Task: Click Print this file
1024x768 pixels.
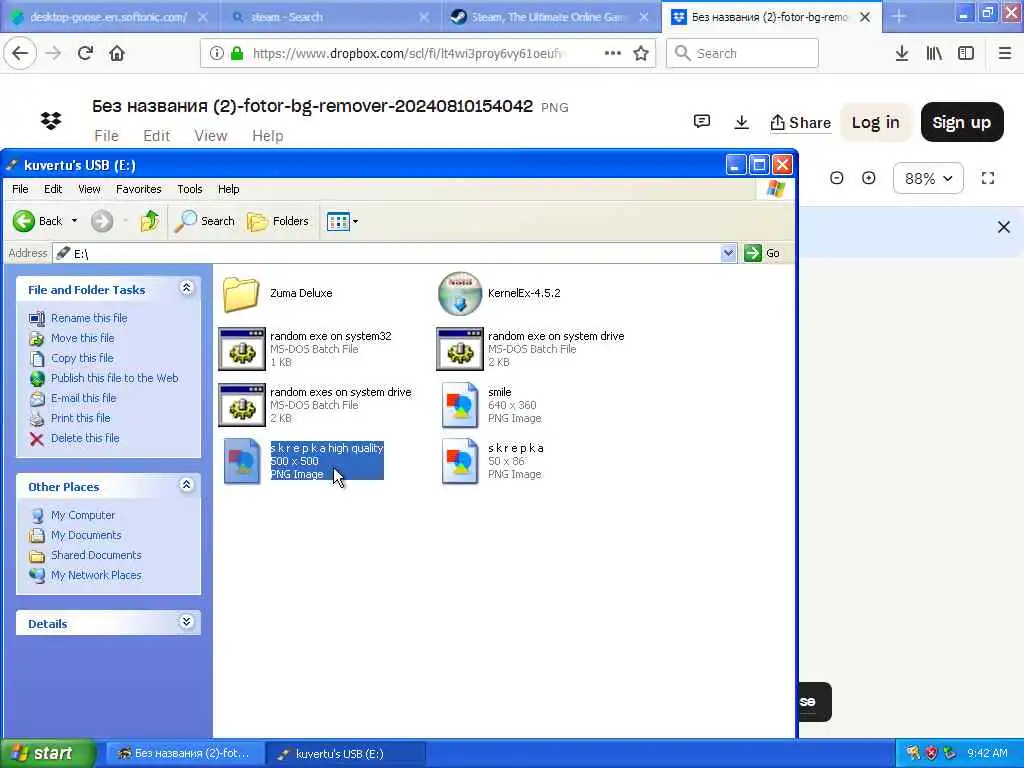Action: [x=80, y=418]
